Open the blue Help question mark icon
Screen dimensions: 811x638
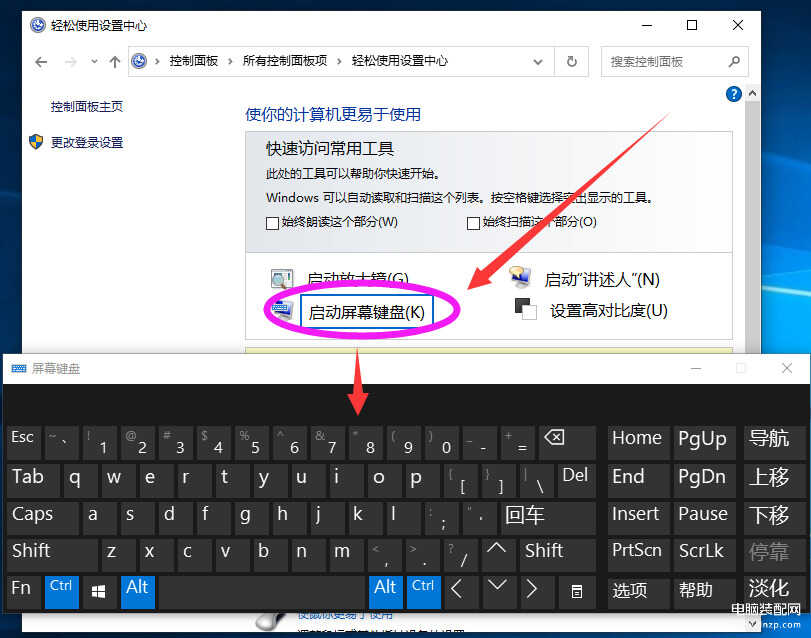[x=733, y=94]
